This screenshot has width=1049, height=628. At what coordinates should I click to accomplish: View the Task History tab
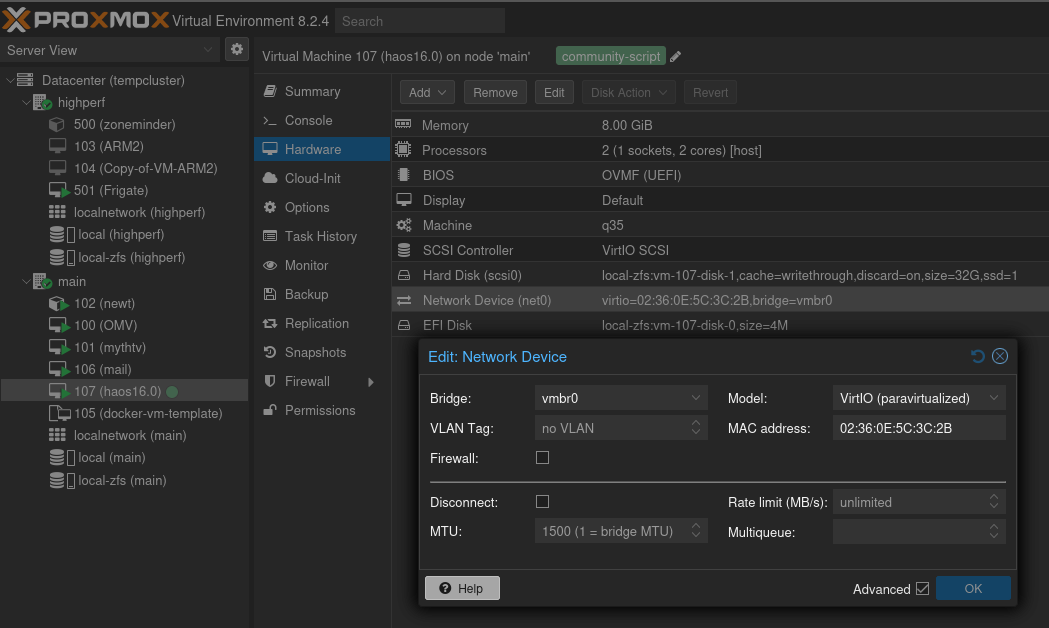click(322, 236)
